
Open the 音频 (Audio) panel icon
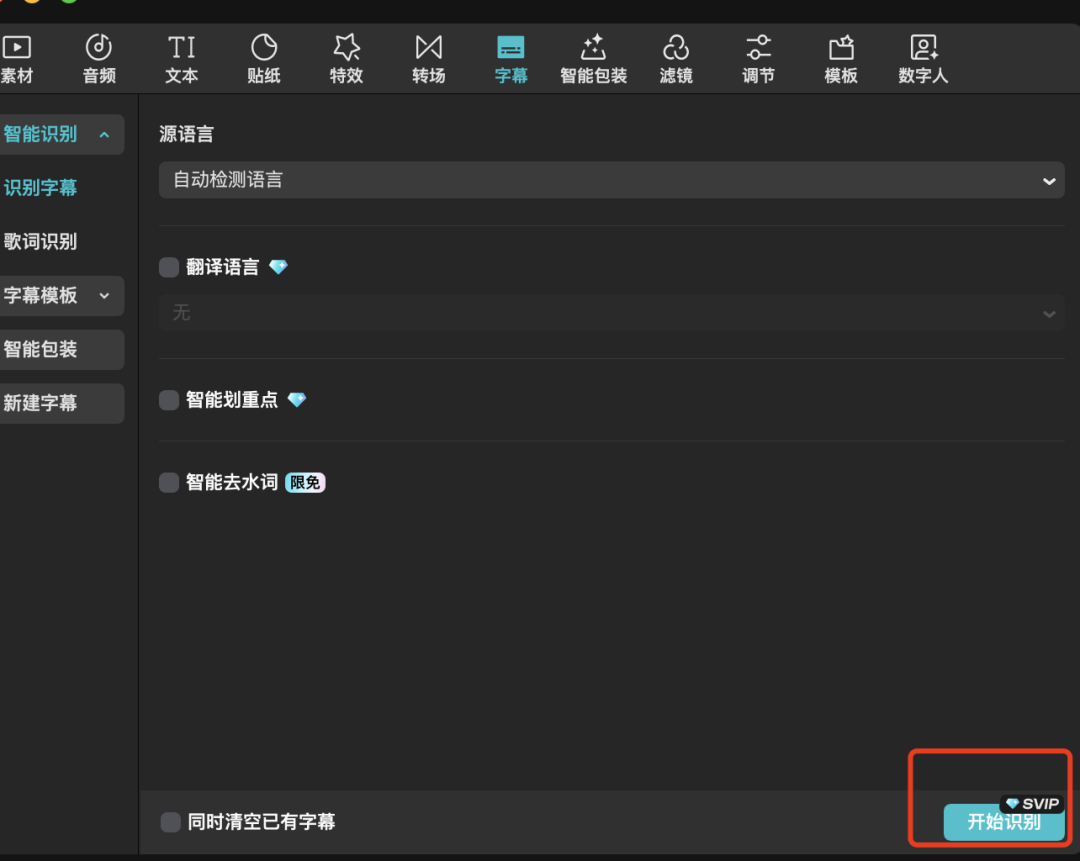99,47
